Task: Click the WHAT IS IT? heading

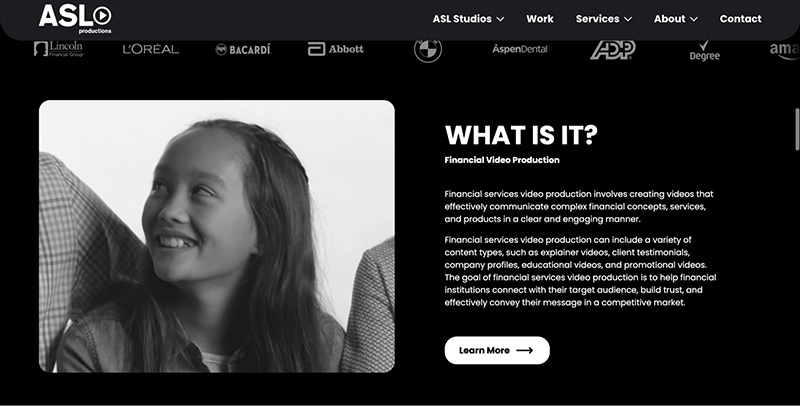Action: click(x=521, y=135)
